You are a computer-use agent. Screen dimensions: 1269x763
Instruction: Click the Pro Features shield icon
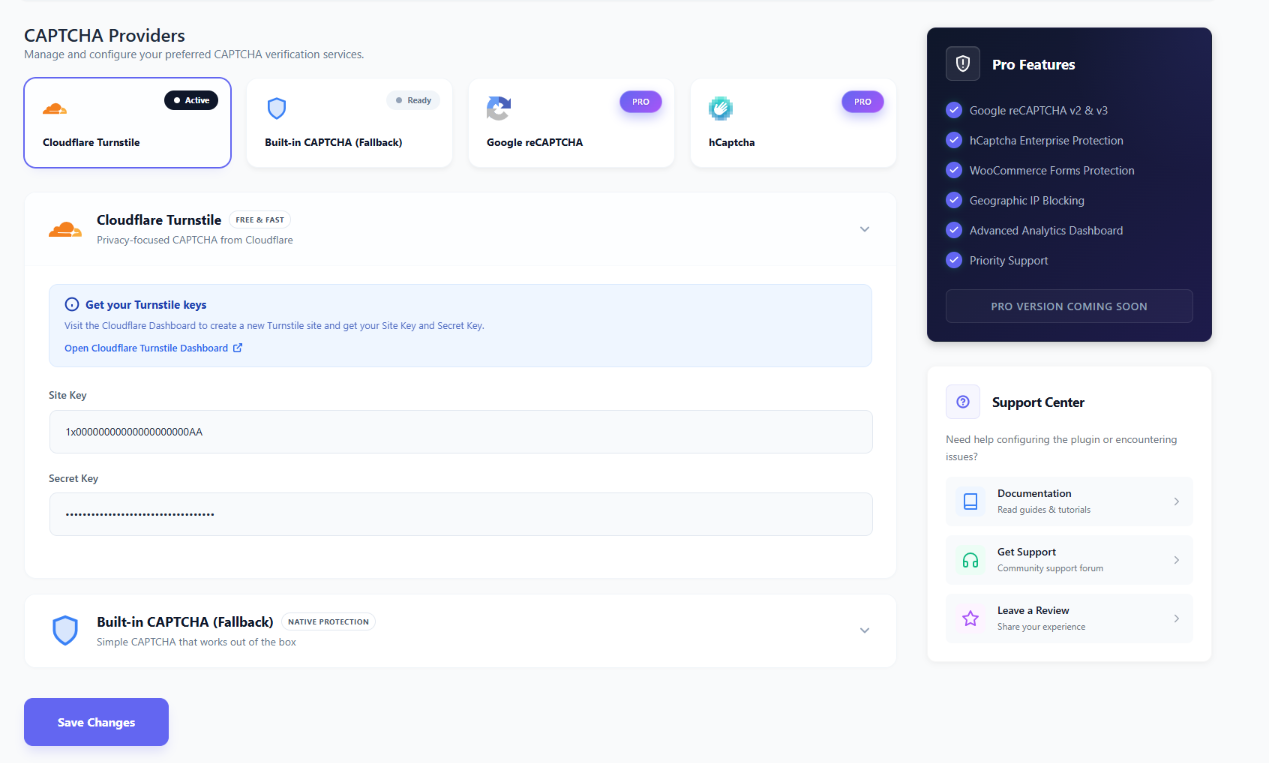[962, 64]
